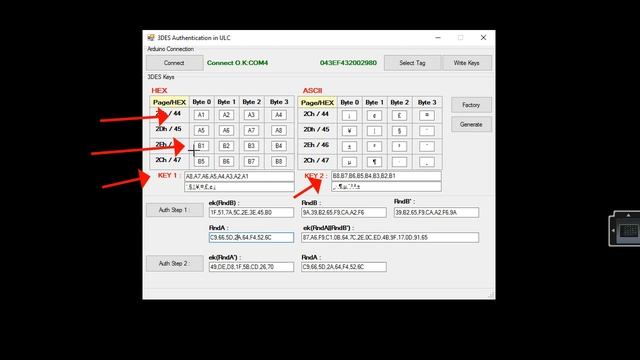The width and height of the screenshot is (640, 360).
Task: Click the '2Eh / 46' row label in ASCII table
Action: [316, 145]
